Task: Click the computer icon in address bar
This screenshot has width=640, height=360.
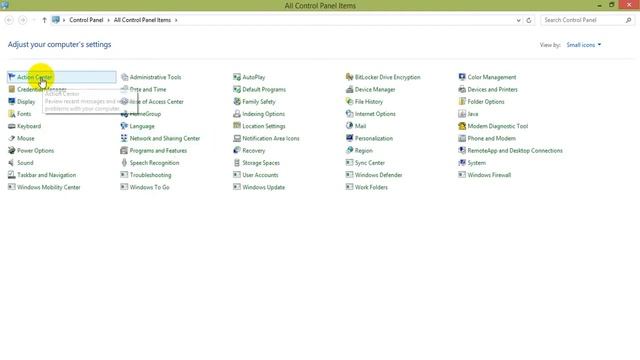Action: coord(56,20)
